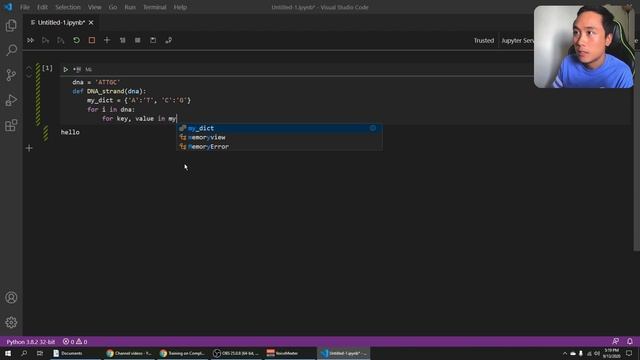Open the variable explorer
Viewport: 640px width, 360px height.
pos(138,40)
